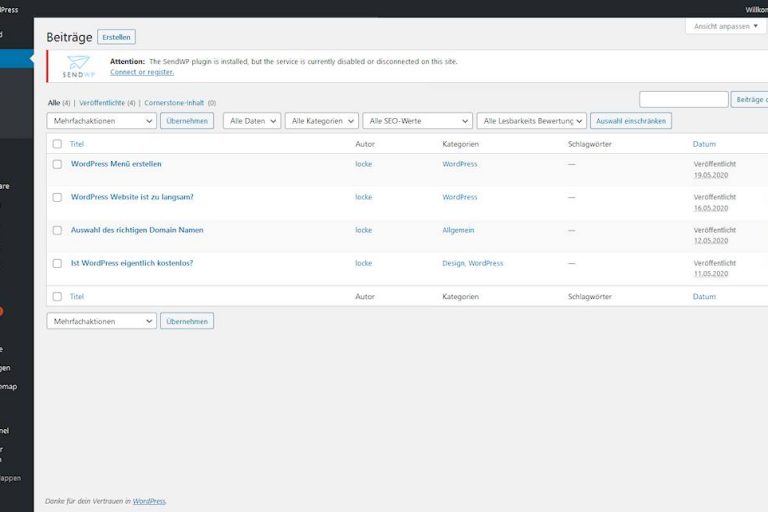768x512 pixels.
Task: Open the 'Alle Lesbarkeits Bewertungen' dropdown
Action: [x=531, y=121]
